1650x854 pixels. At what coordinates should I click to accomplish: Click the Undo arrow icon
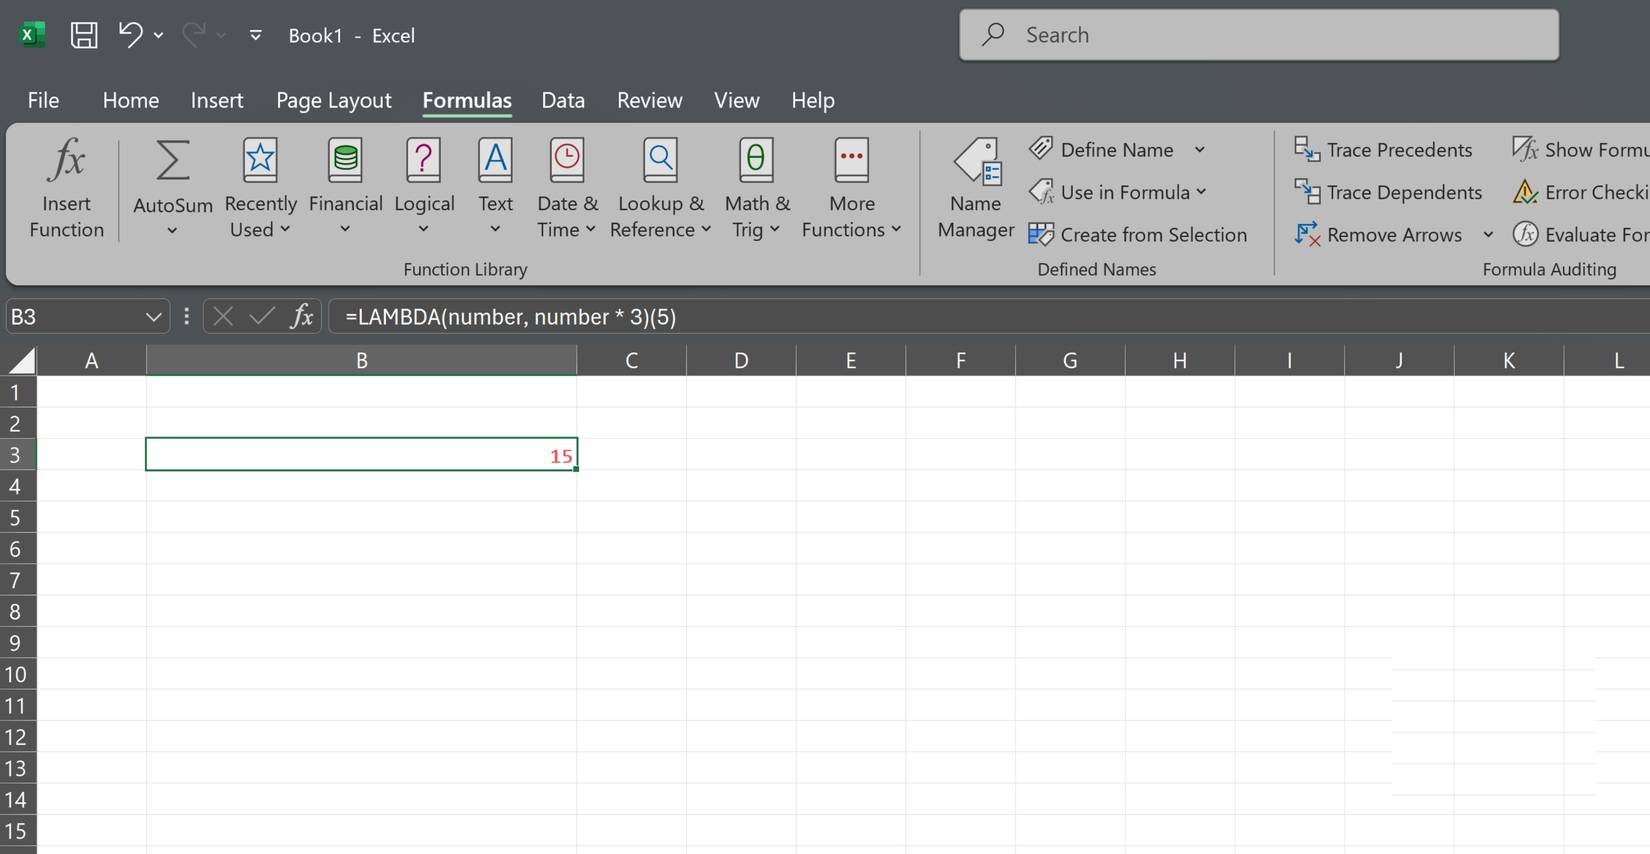click(130, 34)
